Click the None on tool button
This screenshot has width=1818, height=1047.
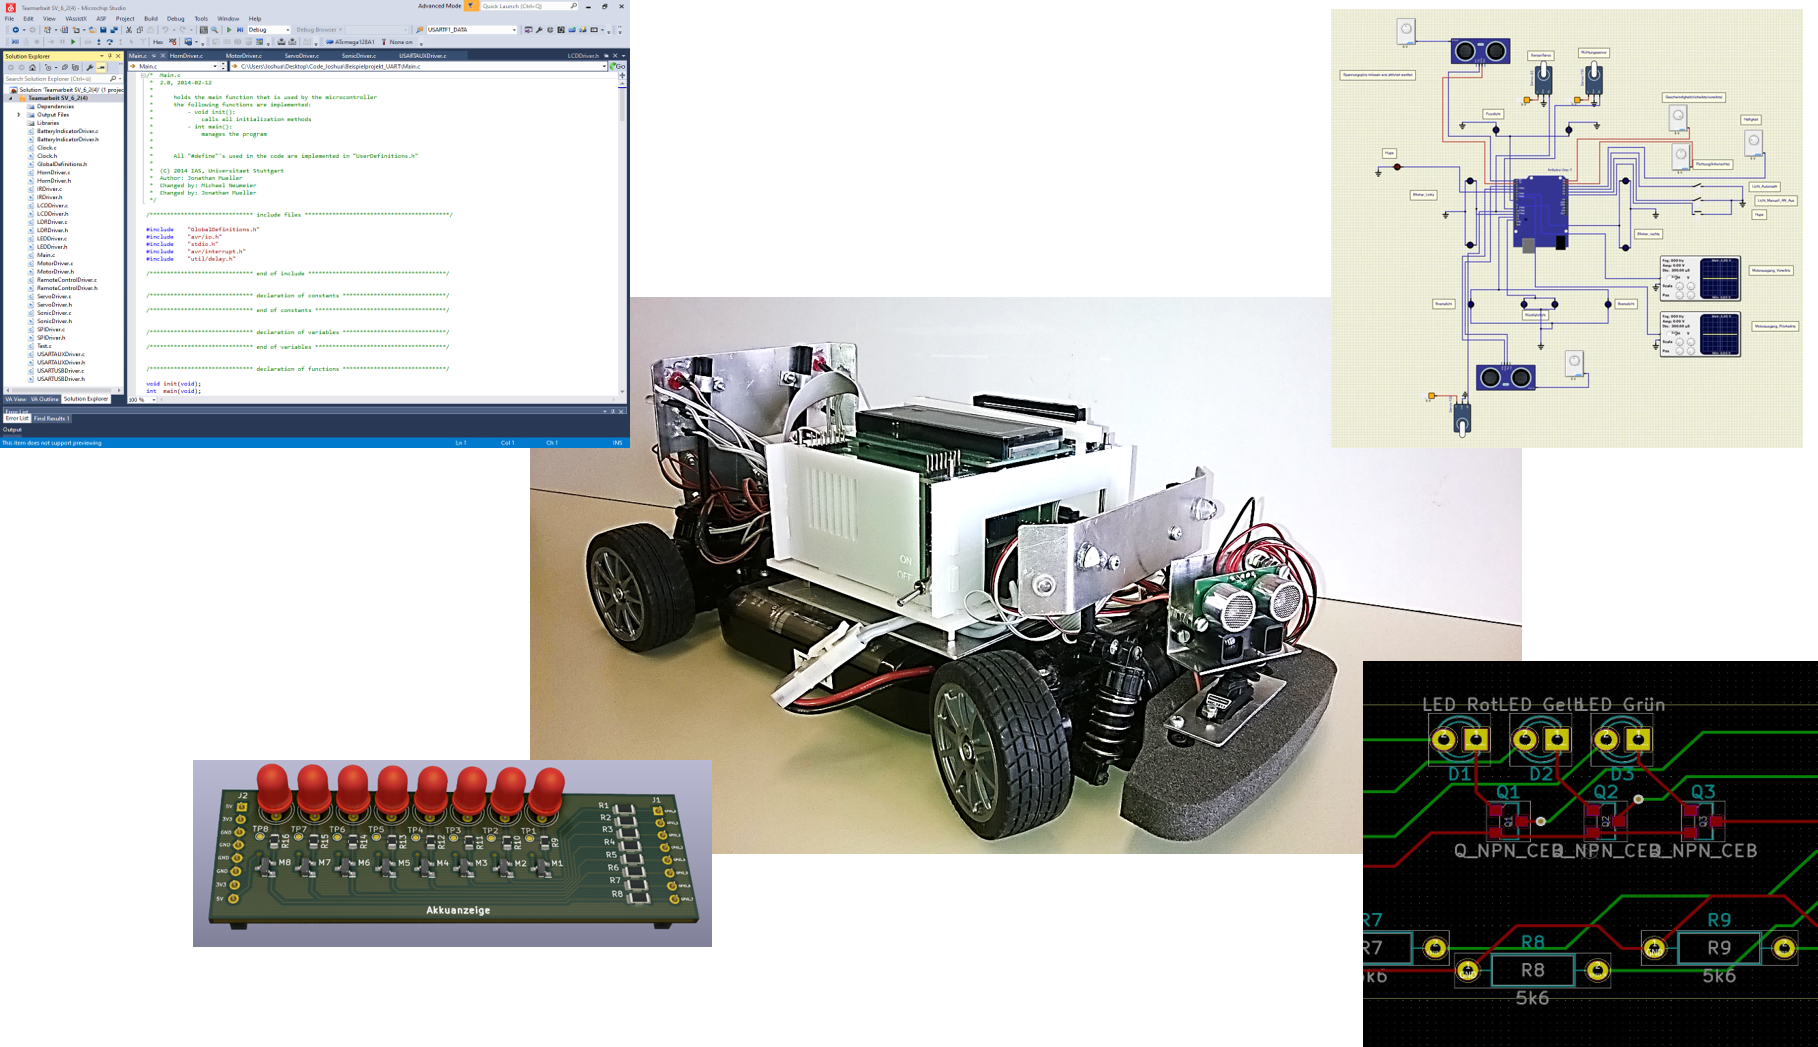398,42
